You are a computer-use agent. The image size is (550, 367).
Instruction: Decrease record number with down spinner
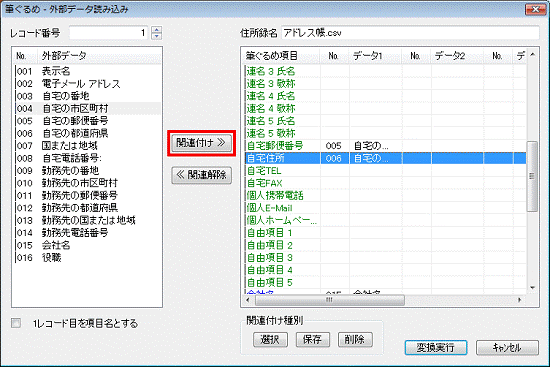pyautogui.click(x=157, y=36)
